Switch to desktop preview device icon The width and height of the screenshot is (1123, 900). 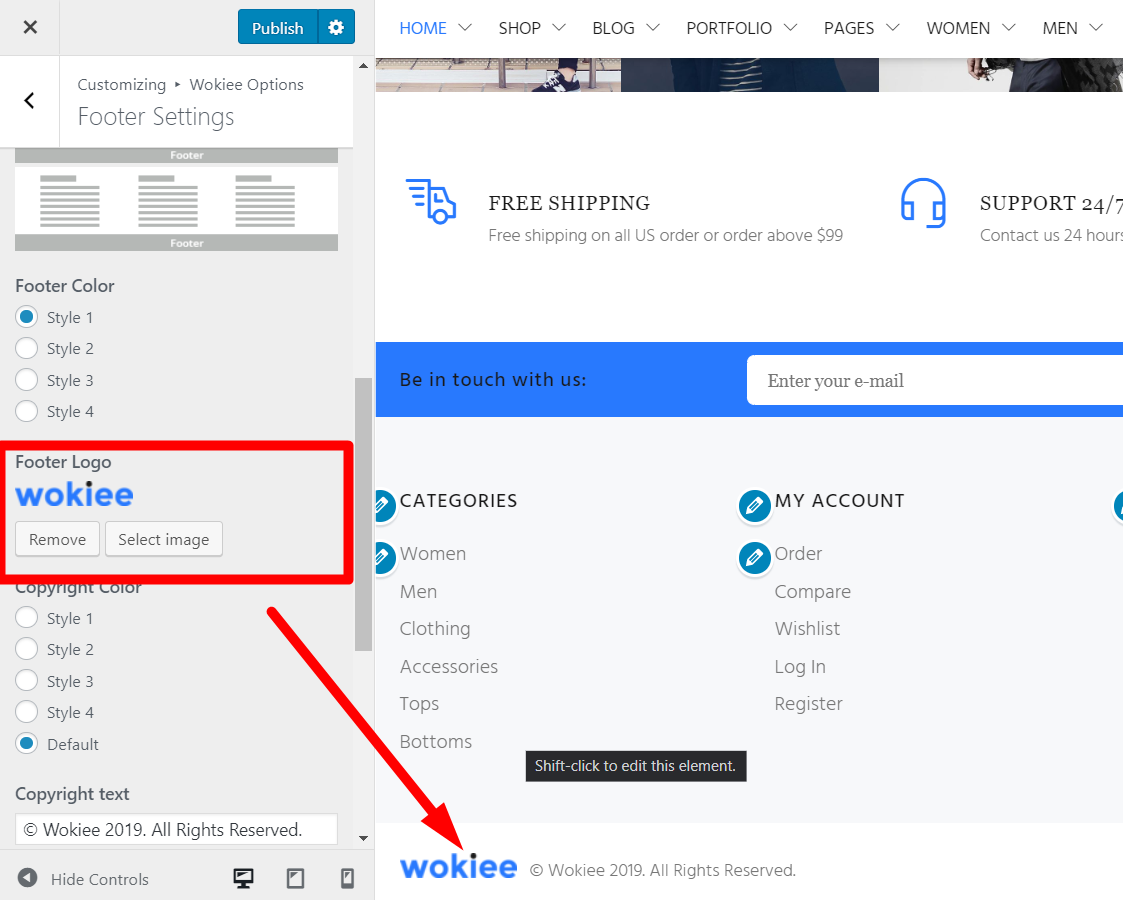(x=243, y=878)
